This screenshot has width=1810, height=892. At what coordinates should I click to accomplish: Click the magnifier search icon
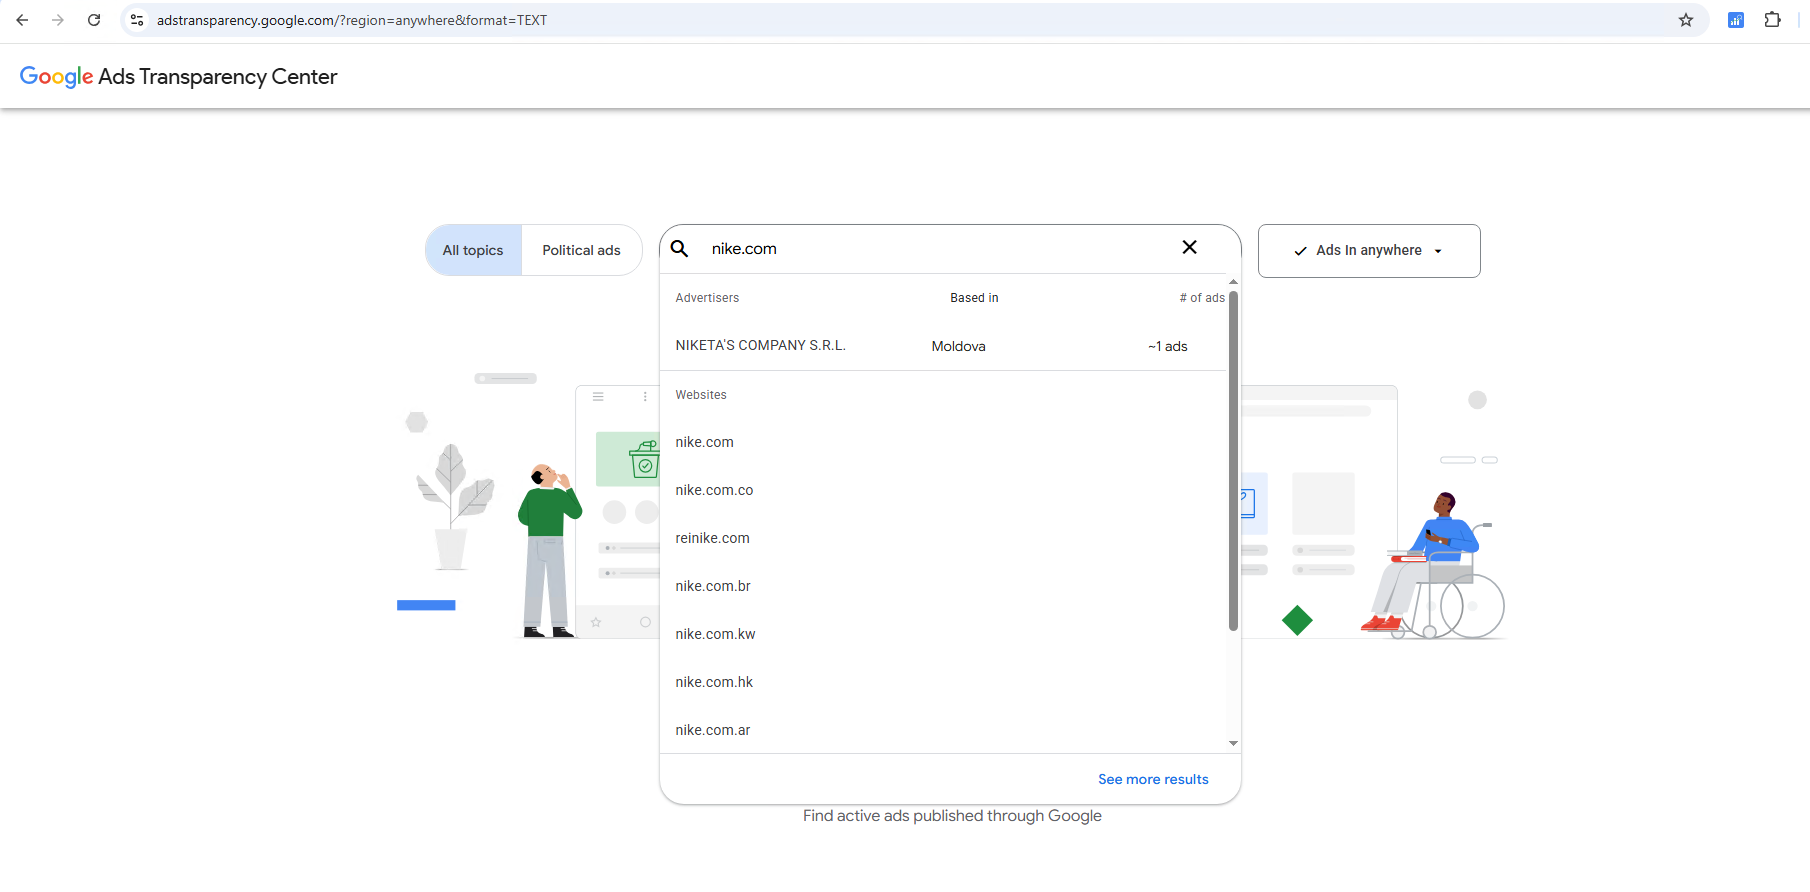(679, 249)
